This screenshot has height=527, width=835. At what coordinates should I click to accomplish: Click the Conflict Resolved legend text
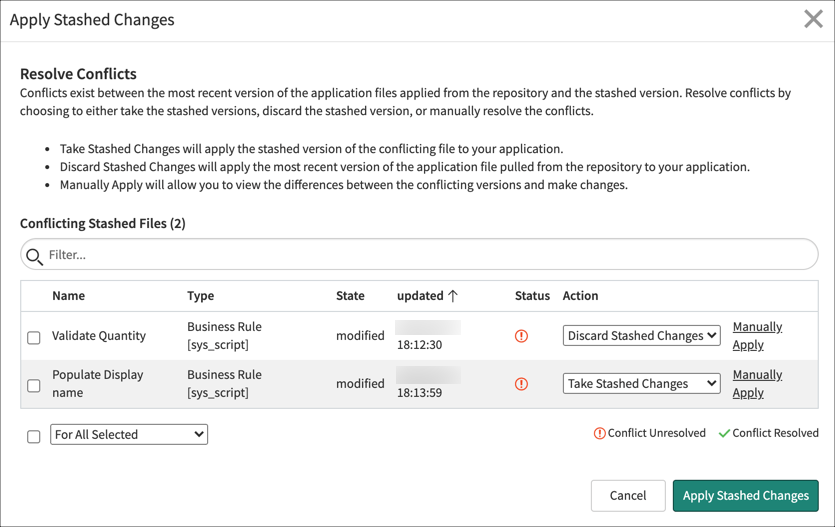point(775,433)
